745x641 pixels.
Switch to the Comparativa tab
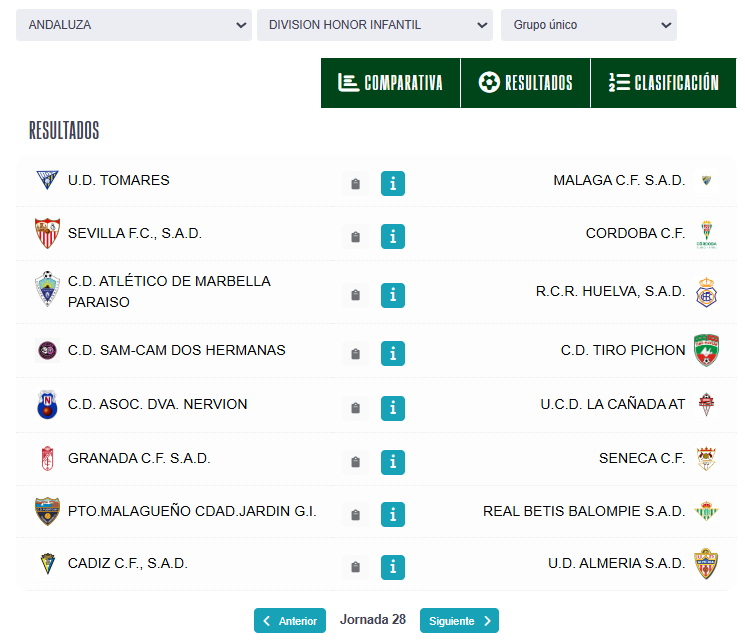coord(391,83)
